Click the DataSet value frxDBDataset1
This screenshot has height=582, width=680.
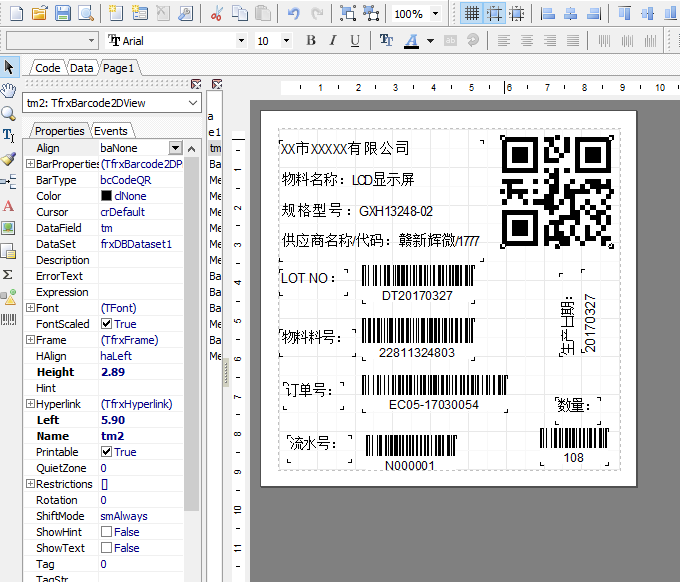136,244
